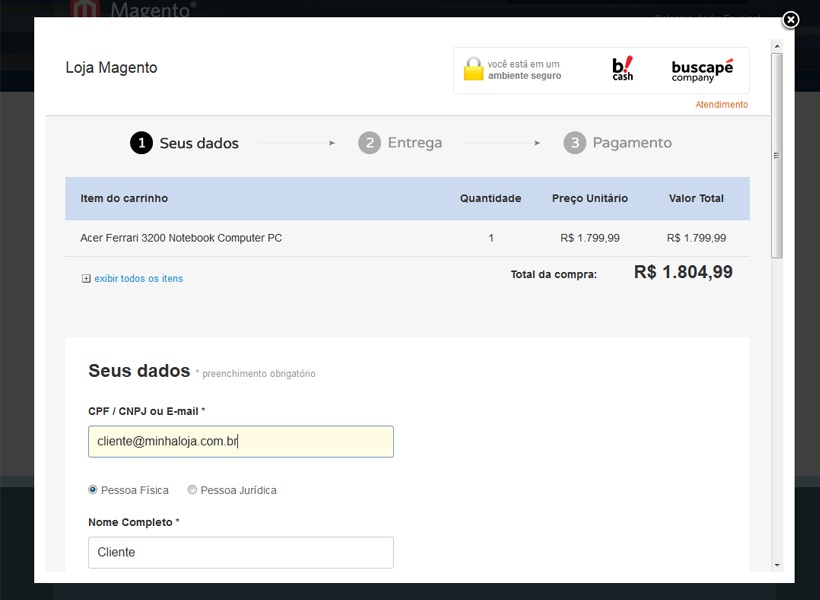Go to the Entrega step

(x=414, y=143)
